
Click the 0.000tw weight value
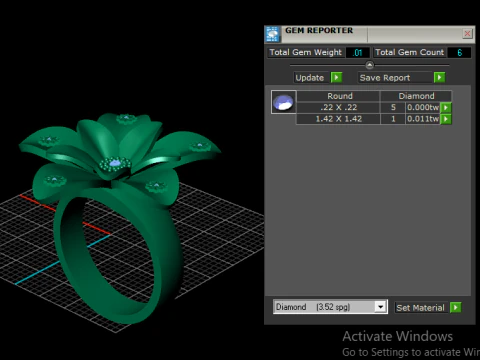point(423,107)
